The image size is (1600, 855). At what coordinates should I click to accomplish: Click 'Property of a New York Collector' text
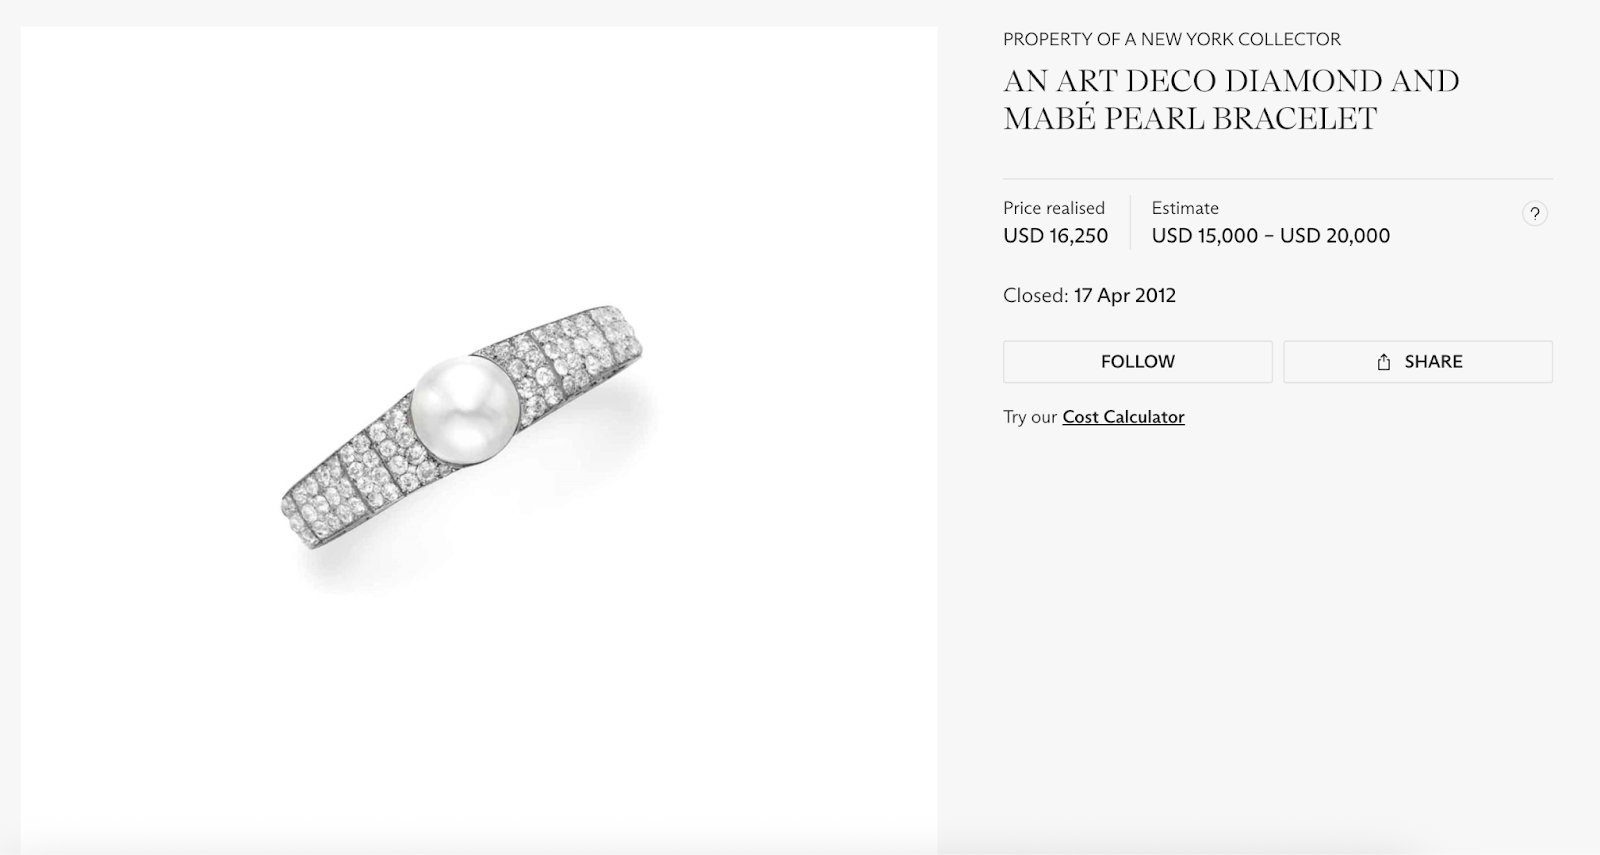1172,39
